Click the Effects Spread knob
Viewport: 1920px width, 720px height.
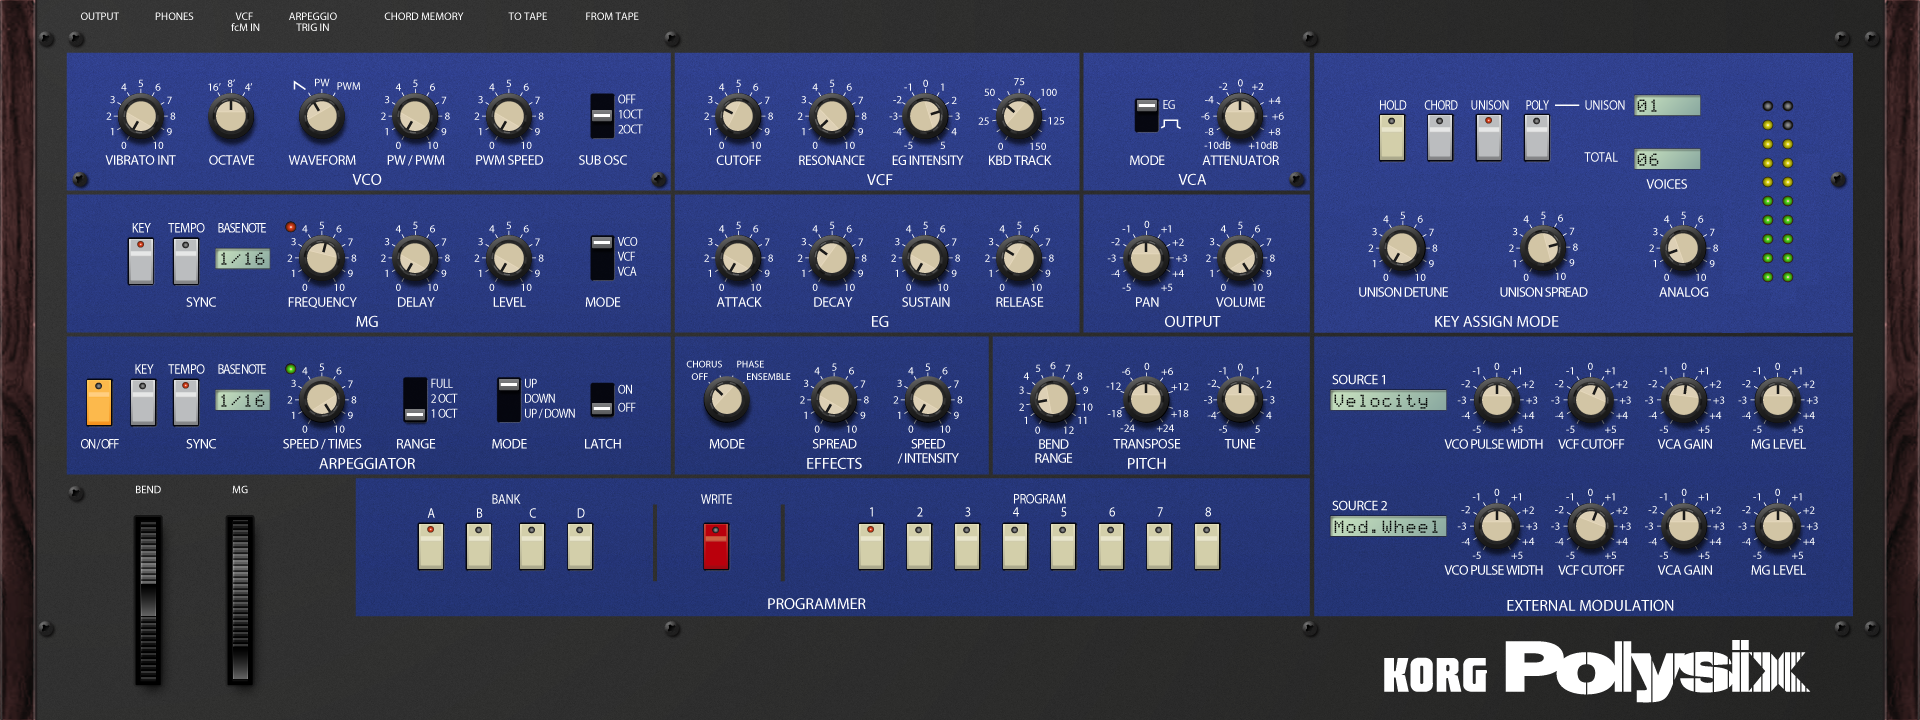click(834, 401)
